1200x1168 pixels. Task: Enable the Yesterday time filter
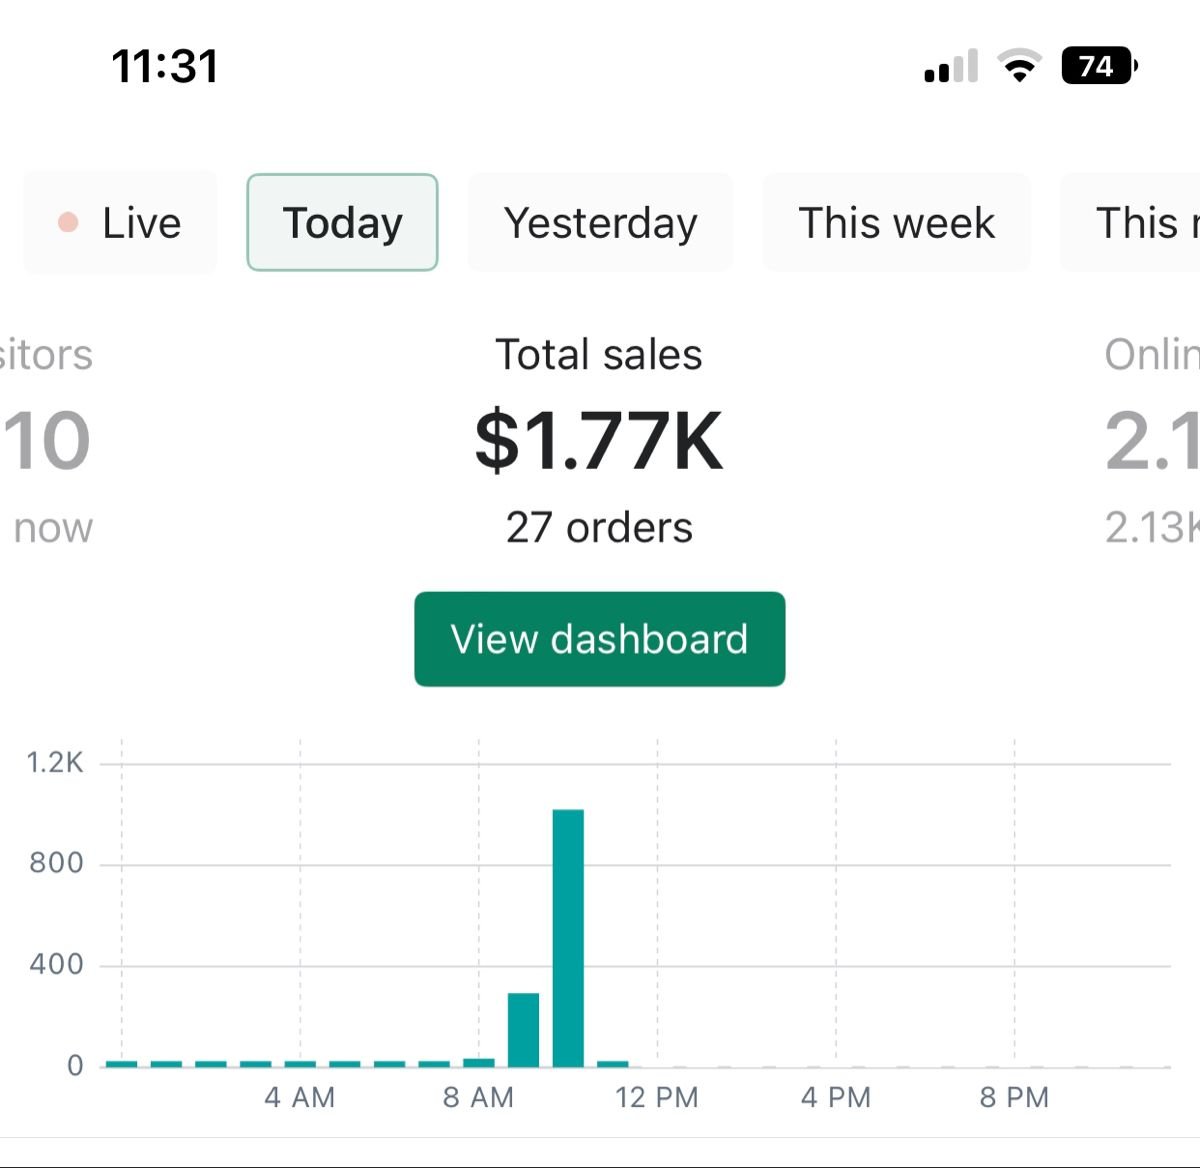click(x=600, y=222)
